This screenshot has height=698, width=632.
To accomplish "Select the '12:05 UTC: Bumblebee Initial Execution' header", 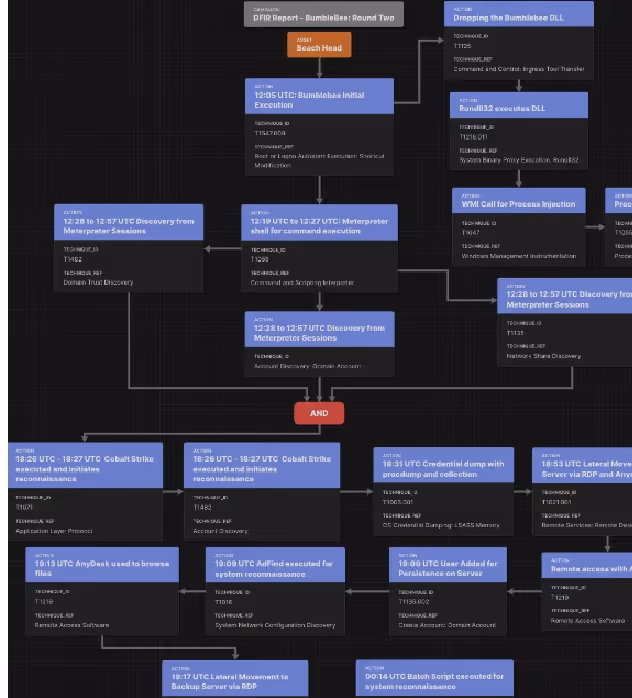I will pos(319,96).
